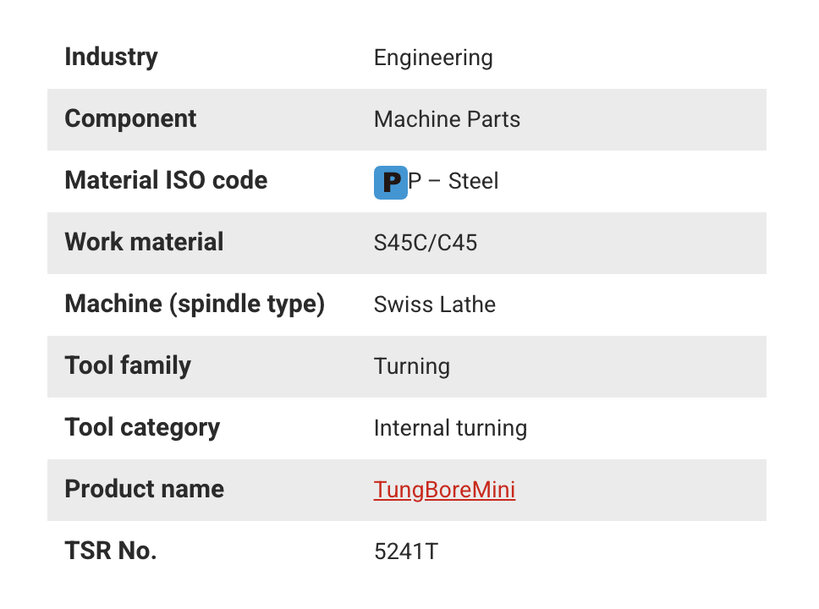This screenshot has height=609, width=819.
Task: Click the Internal turning value
Action: pyautogui.click(x=450, y=428)
